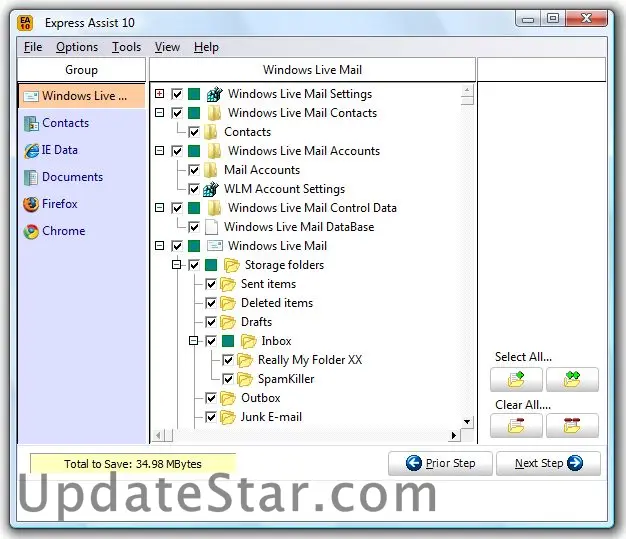The image size is (626, 539).
Task: Click the Windows Live Mail envelope icon
Action: [214, 246]
